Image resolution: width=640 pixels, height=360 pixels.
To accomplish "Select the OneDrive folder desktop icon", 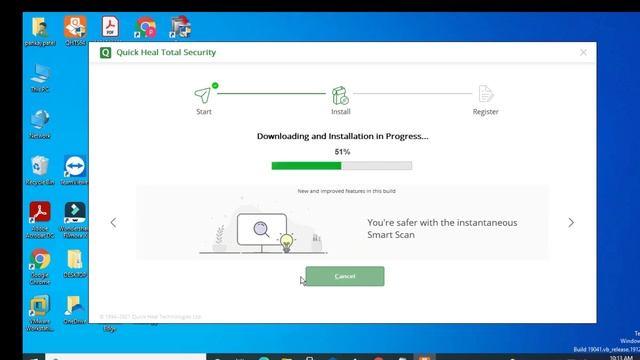I will (74, 310).
